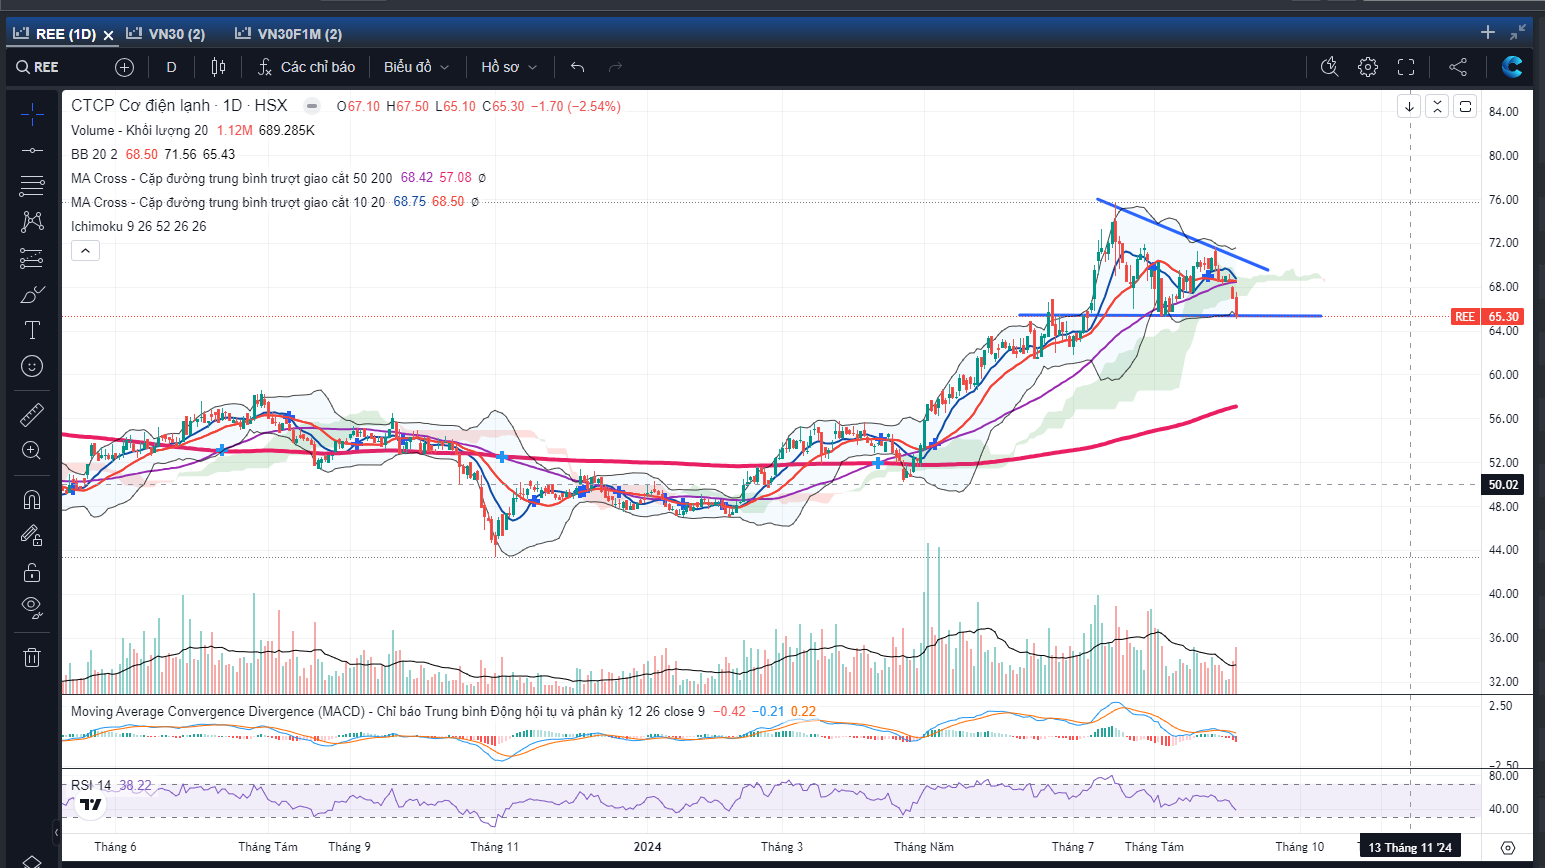The width and height of the screenshot is (1545, 868).
Task: Select MA Cross 50 200 indicator legend
Action: (231, 178)
